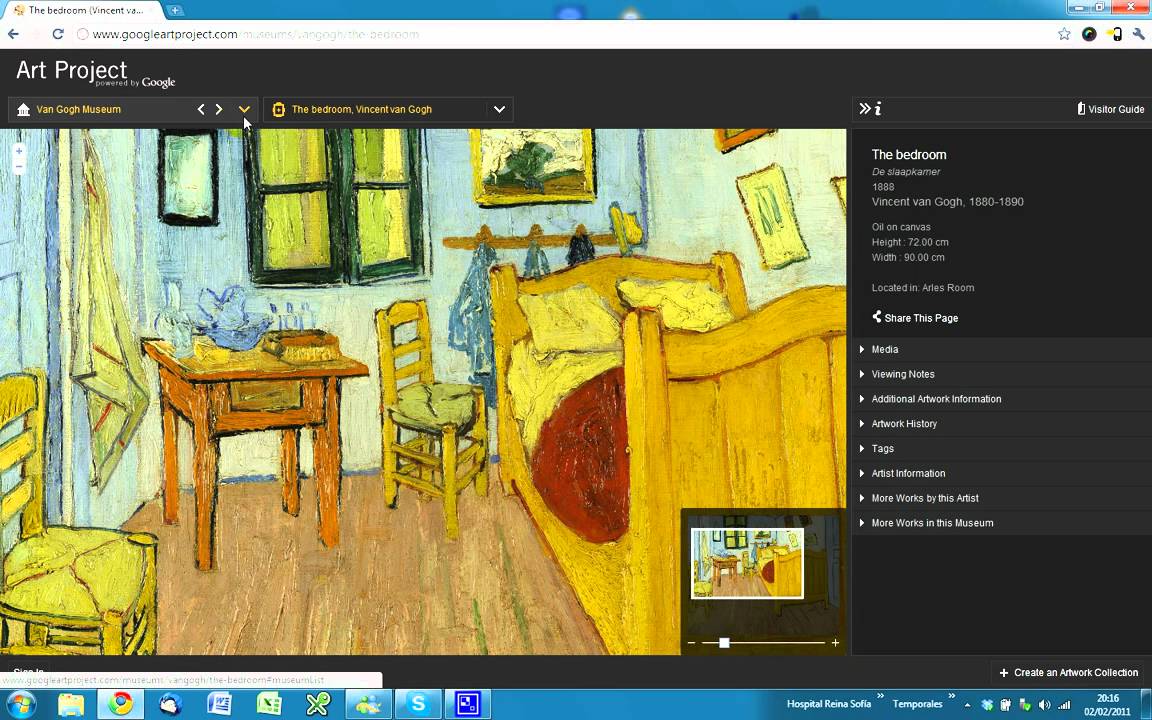The height and width of the screenshot is (720, 1152).
Task: Zoom in with the painting's plus button
Action: click(x=19, y=151)
